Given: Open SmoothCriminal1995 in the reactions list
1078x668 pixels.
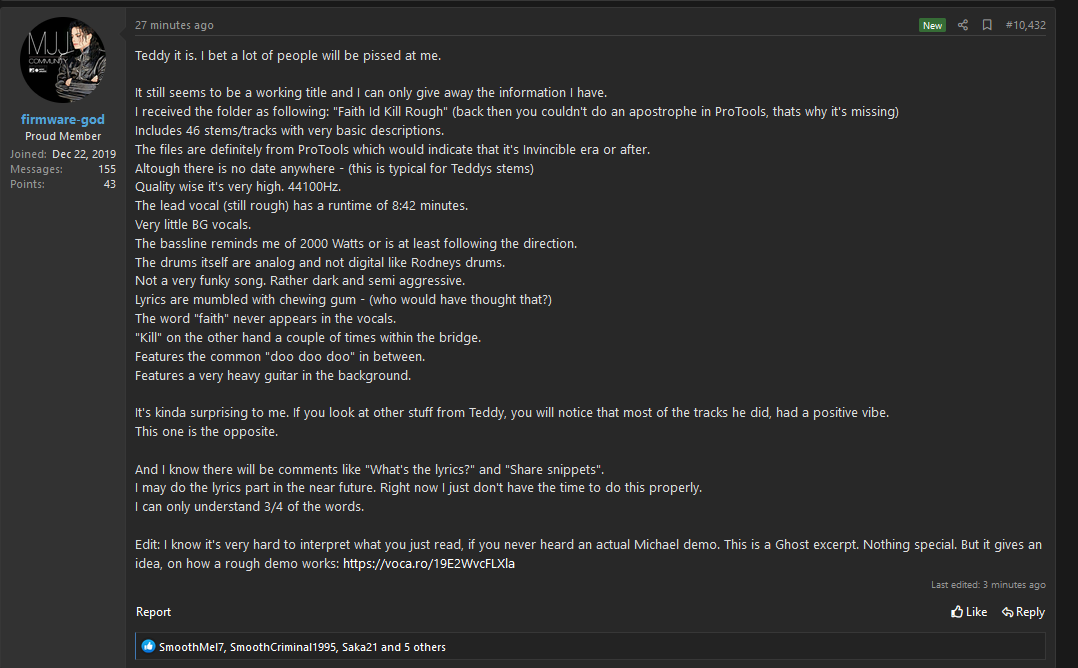Looking at the screenshot, I should 283,647.
